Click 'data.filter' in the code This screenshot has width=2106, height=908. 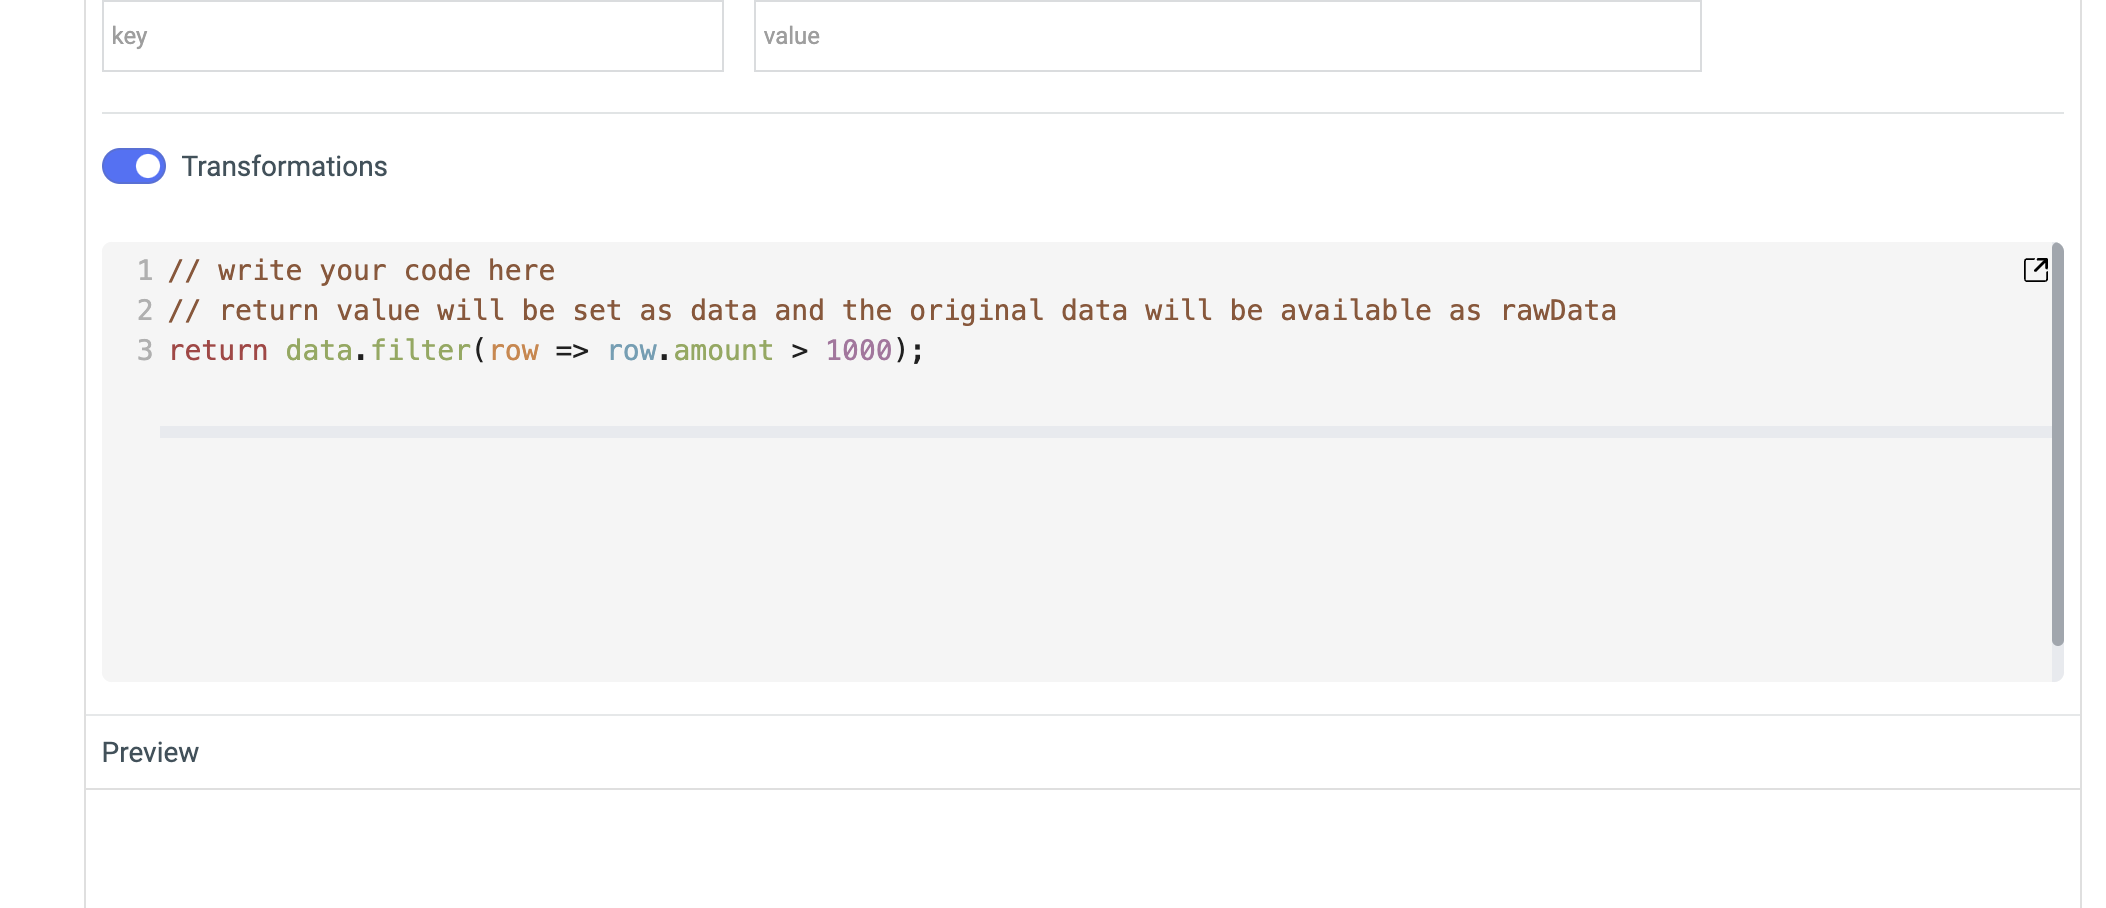click(x=378, y=351)
